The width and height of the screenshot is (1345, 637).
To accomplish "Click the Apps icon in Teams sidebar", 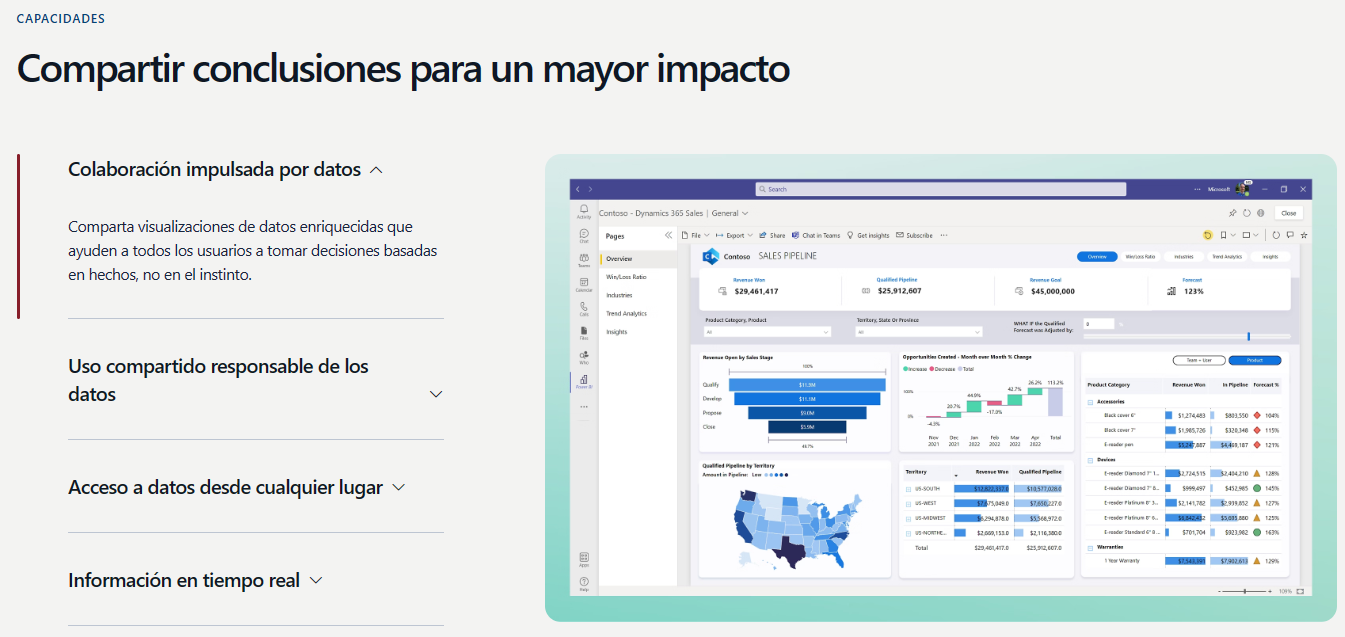I will [x=583, y=558].
